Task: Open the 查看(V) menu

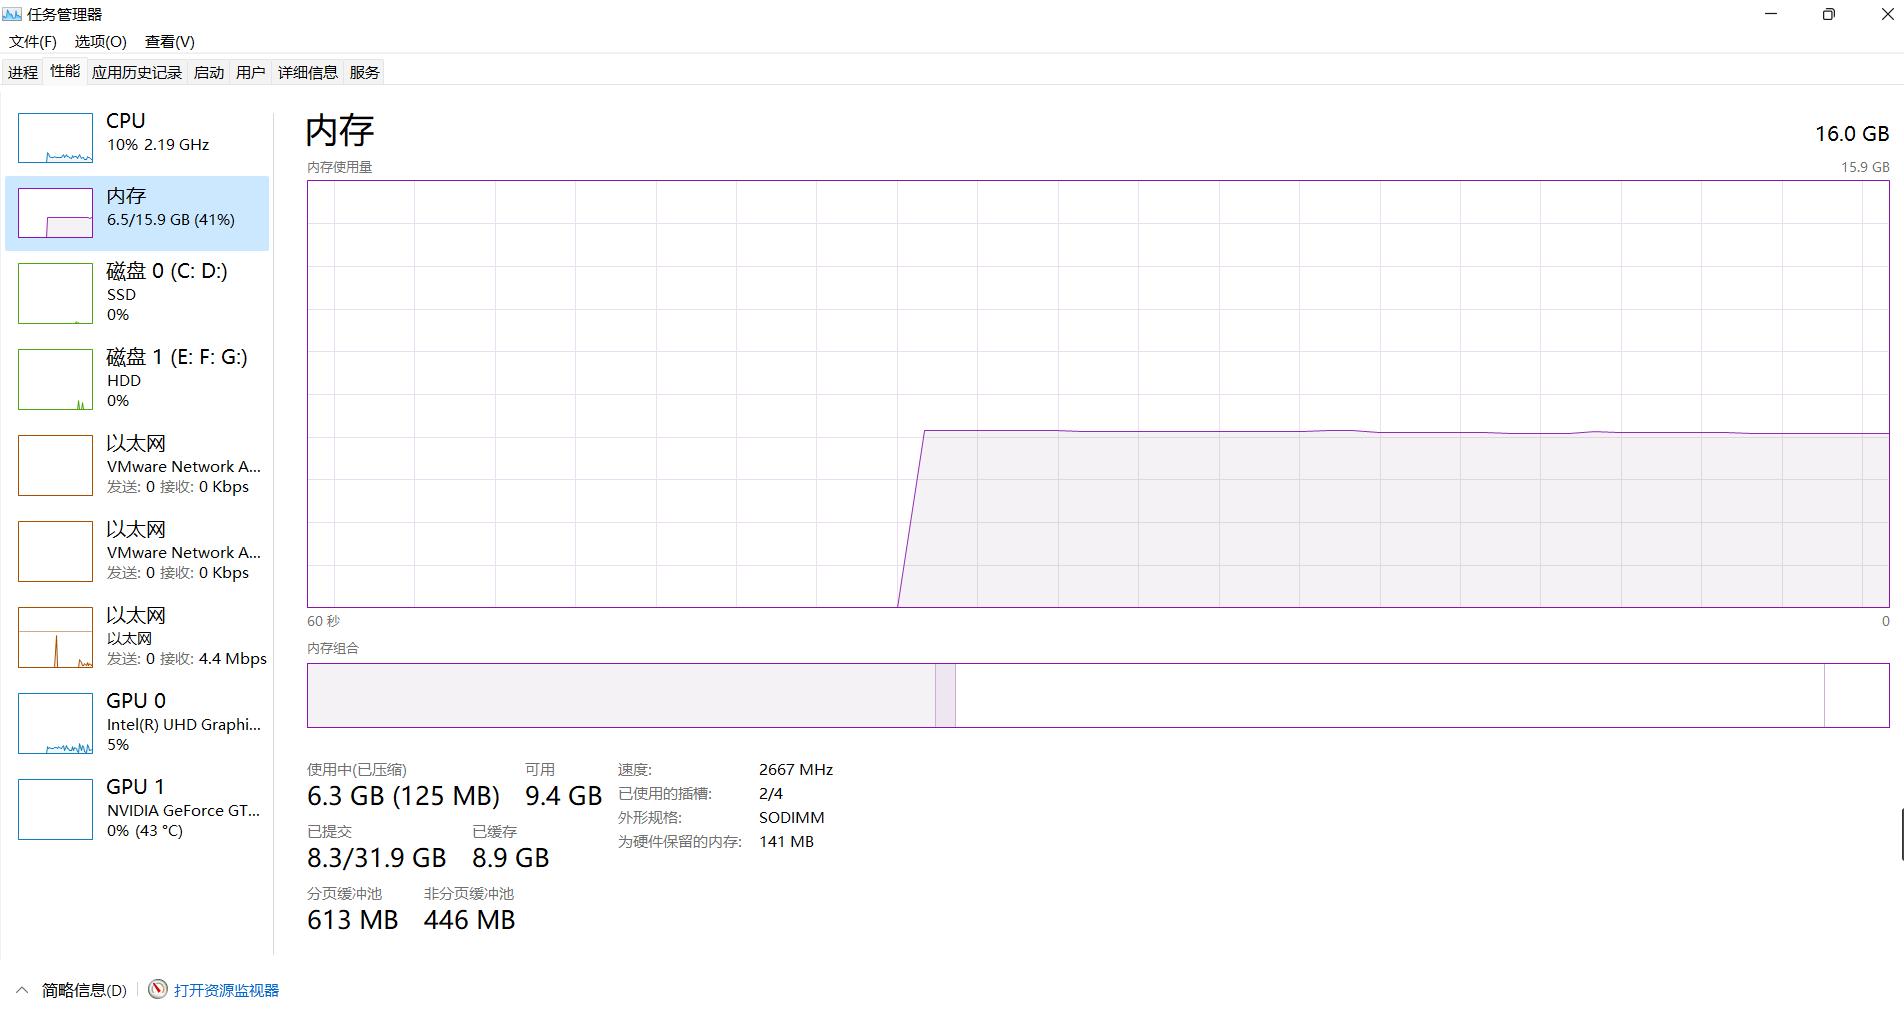Action: 170,41
